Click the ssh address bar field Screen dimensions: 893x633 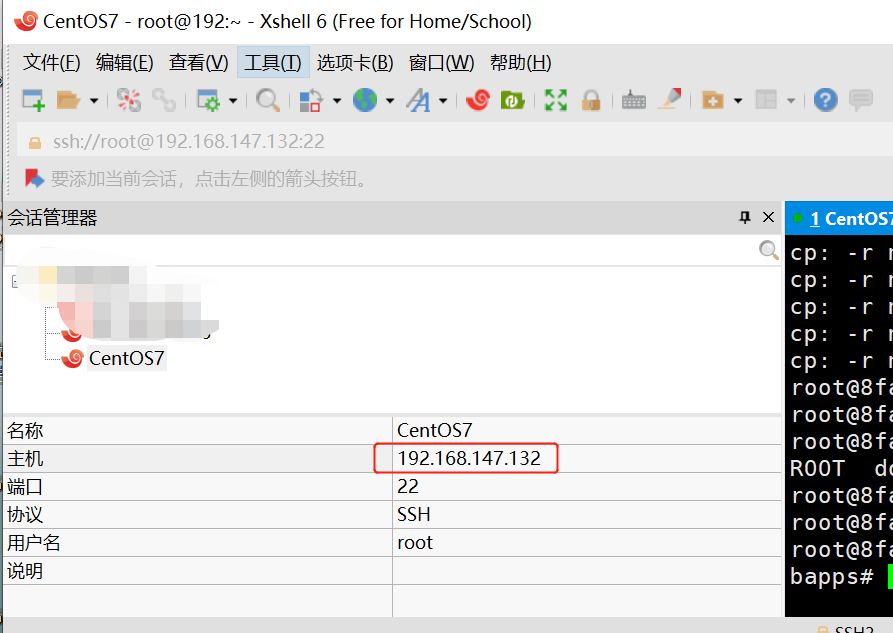pos(454,141)
